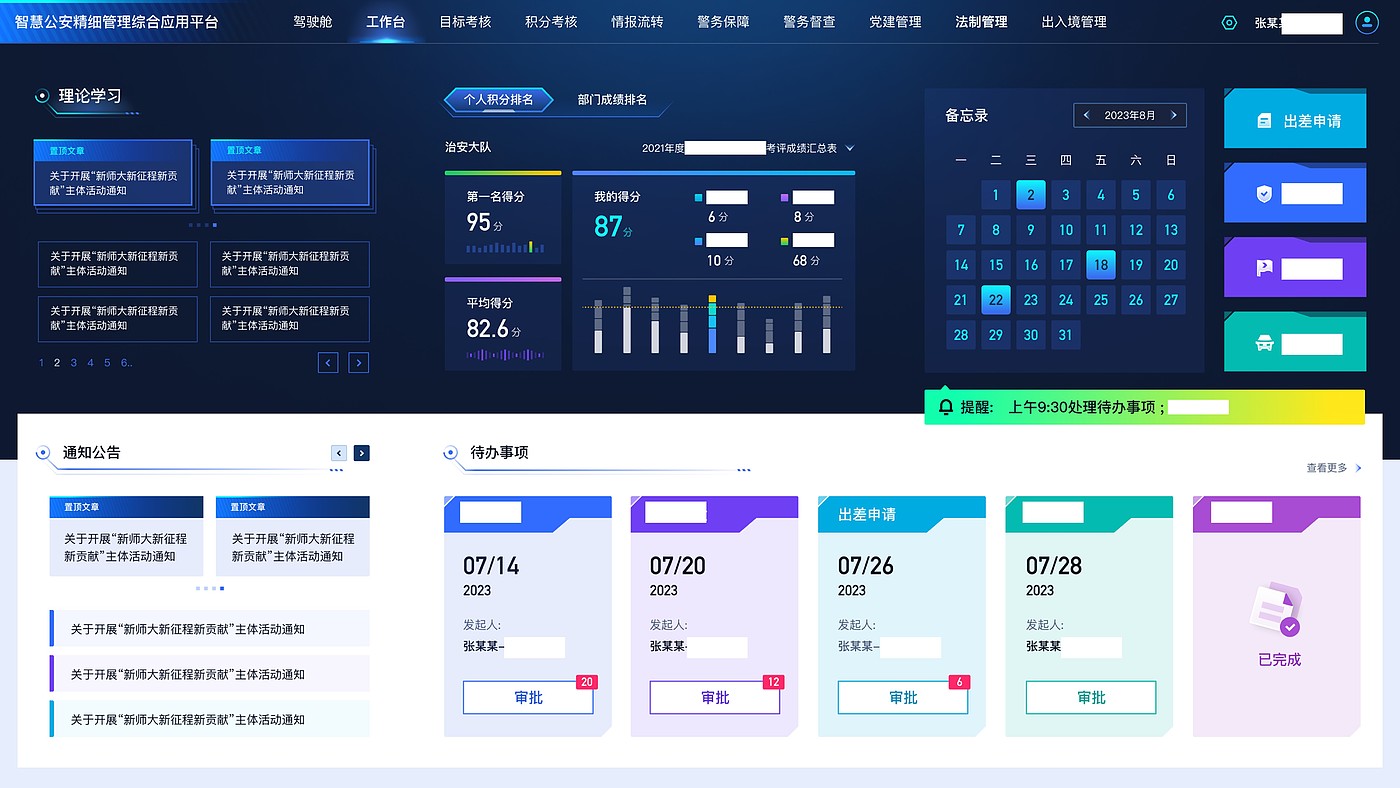
Task: Pick date 31 in the calendar
Action: [x=1066, y=335]
